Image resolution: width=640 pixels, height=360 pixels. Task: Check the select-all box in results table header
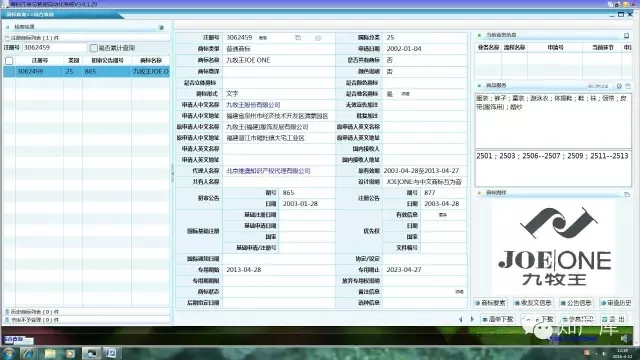9,61
